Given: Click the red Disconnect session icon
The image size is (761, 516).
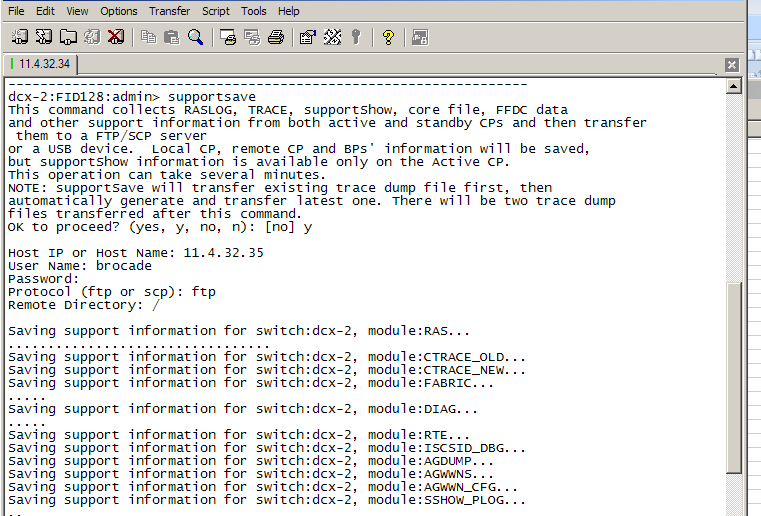Looking at the screenshot, I should pyautogui.click(x=116, y=37).
